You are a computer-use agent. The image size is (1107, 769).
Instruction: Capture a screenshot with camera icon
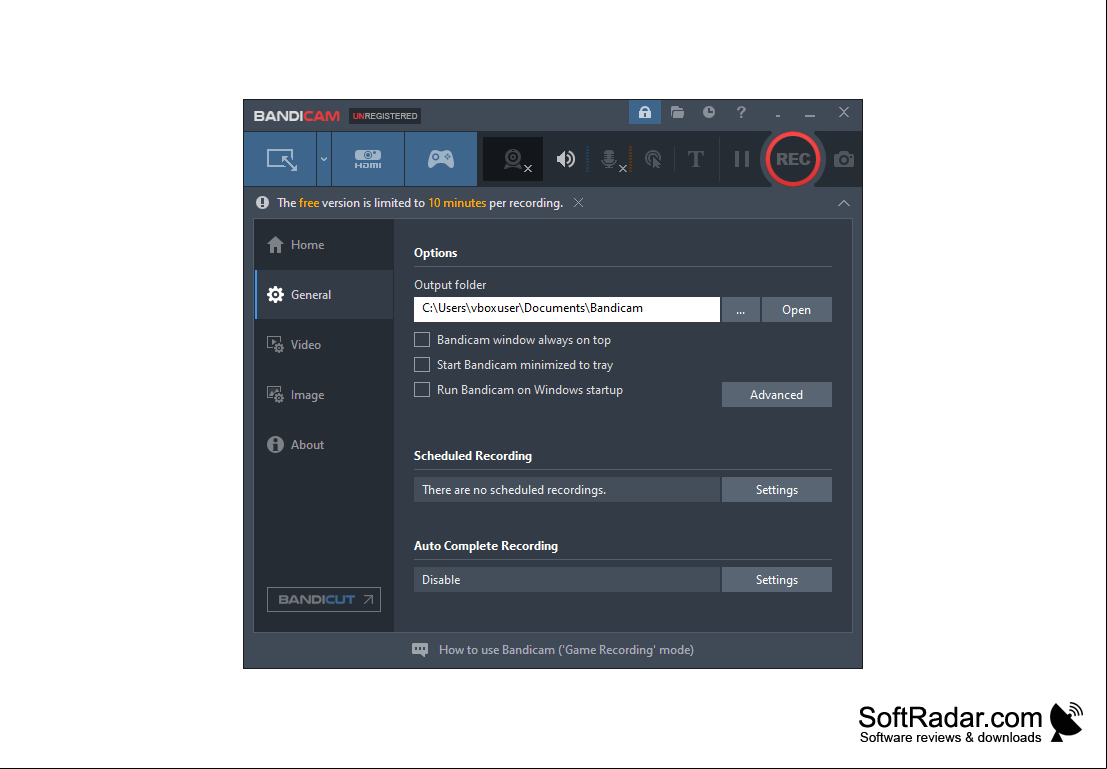844,160
